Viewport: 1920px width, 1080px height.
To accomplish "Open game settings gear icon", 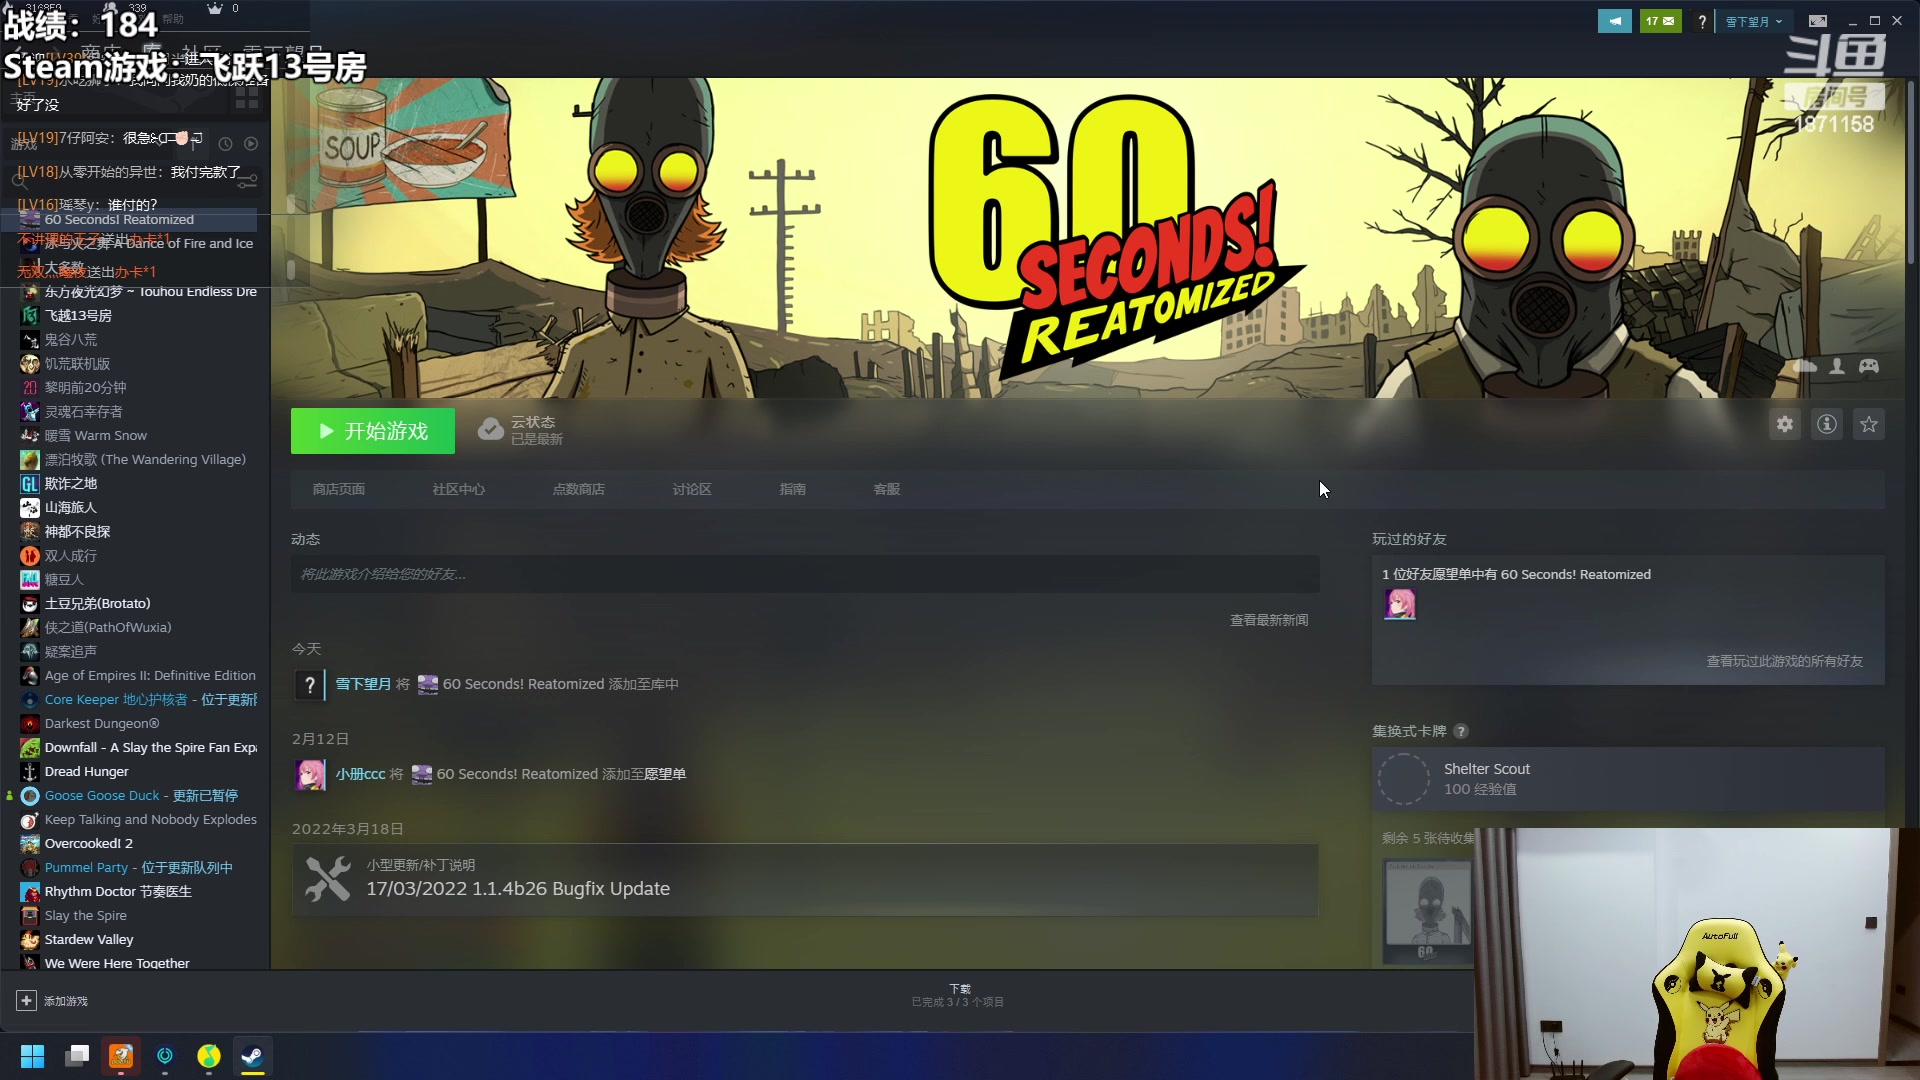I will coord(1785,425).
